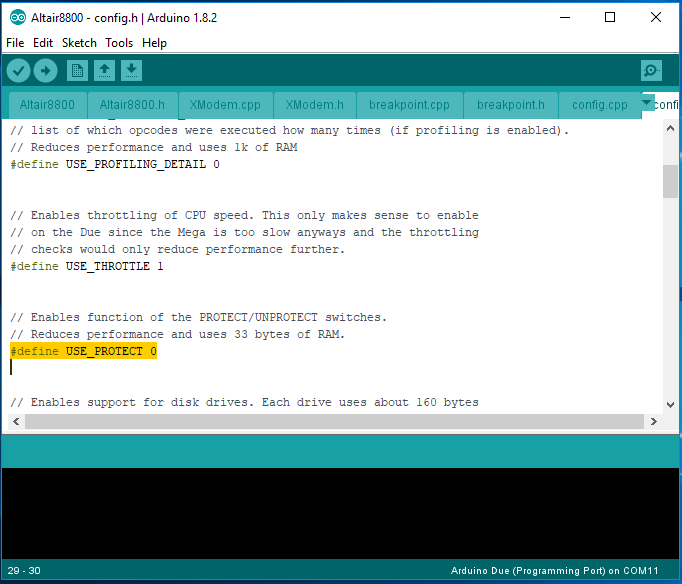Screen dimensions: 682x584
Task: Switch to the Altair8800 tab
Action: (x=47, y=105)
